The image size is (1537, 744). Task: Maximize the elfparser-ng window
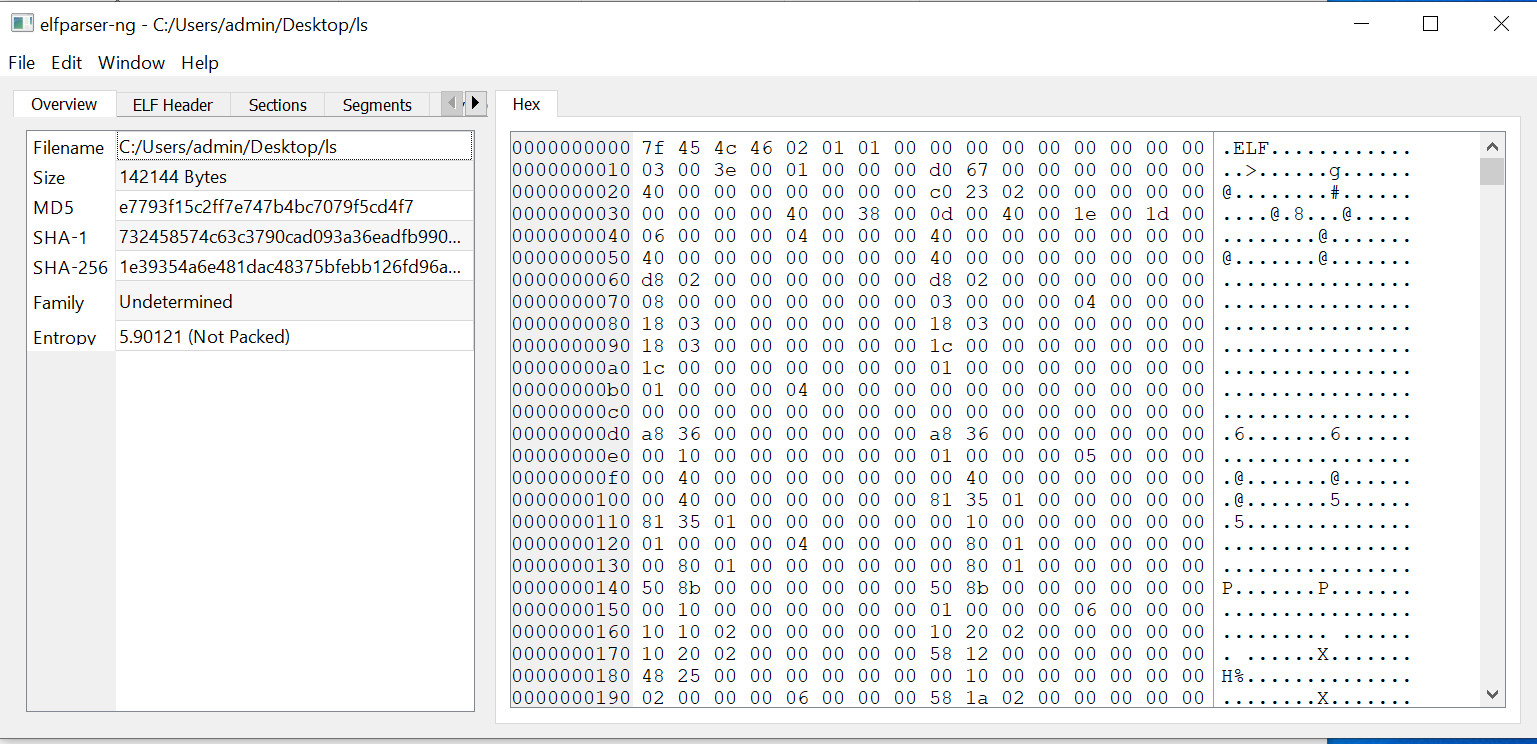(x=1430, y=24)
